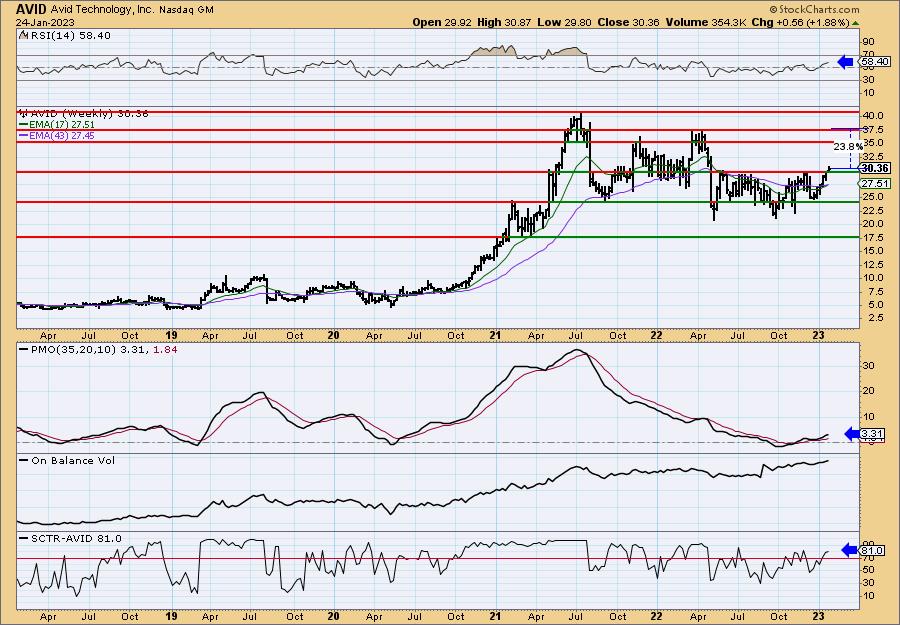Click the green up-triangle change indicator

tap(856, 23)
